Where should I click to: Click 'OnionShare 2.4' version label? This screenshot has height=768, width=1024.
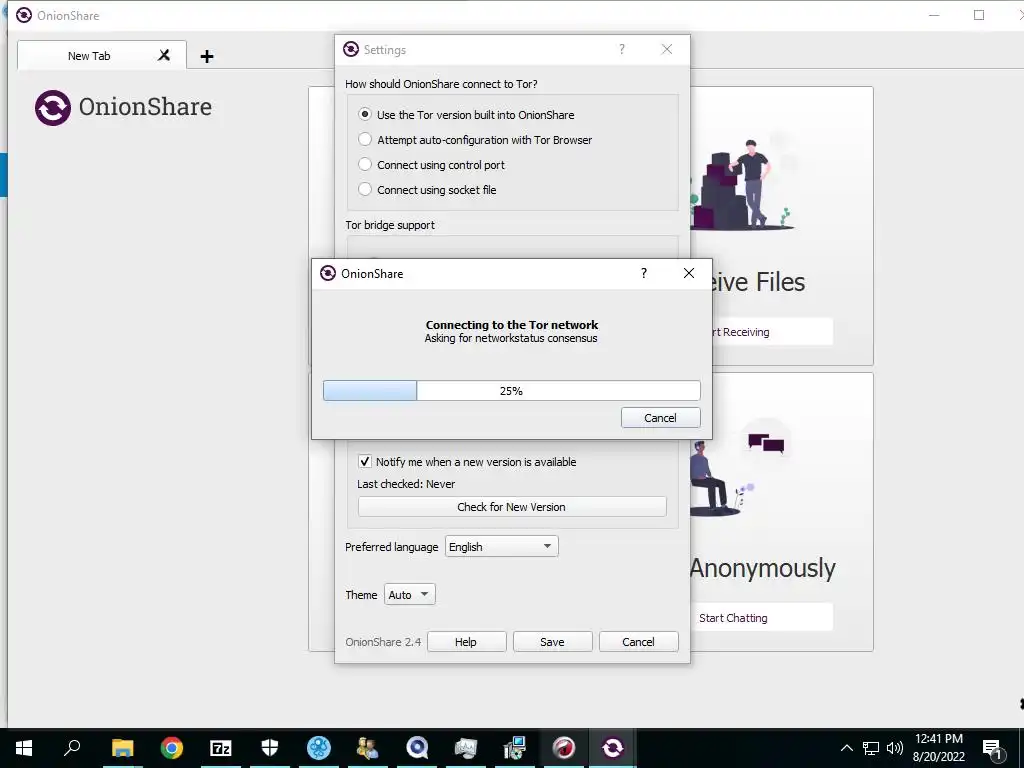click(x=383, y=642)
